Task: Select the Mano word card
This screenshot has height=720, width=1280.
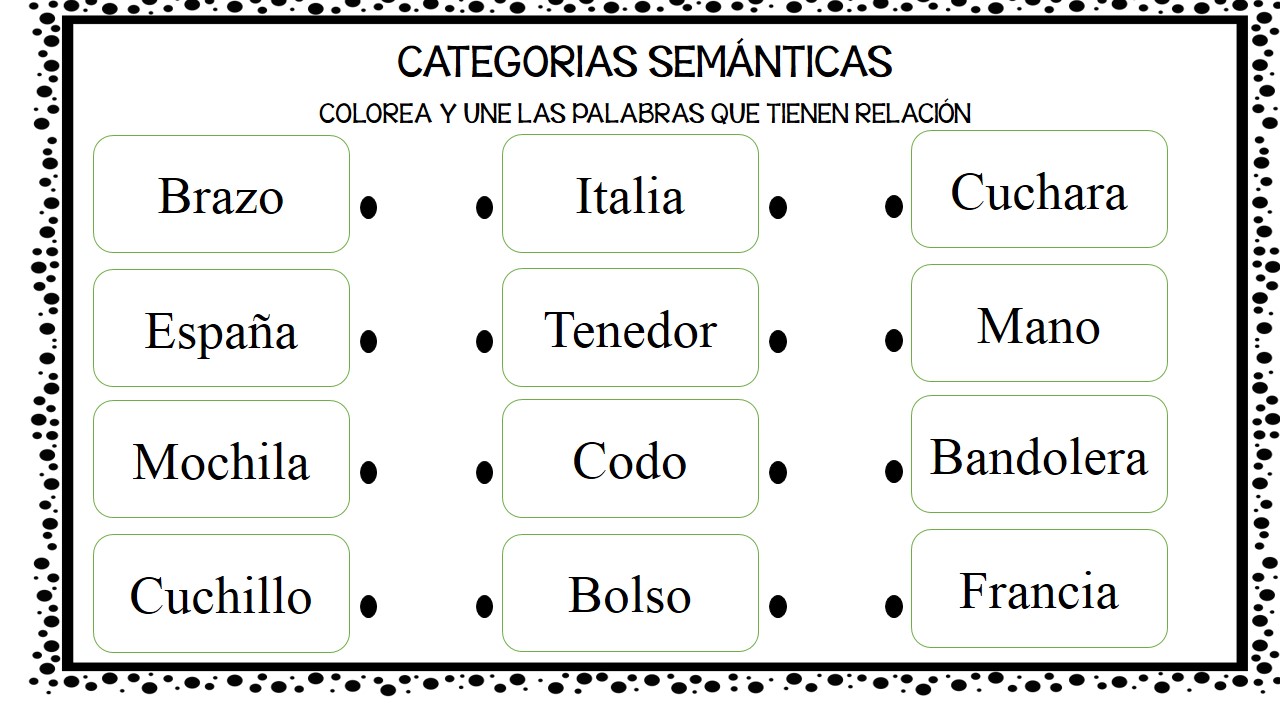Action: (1039, 323)
